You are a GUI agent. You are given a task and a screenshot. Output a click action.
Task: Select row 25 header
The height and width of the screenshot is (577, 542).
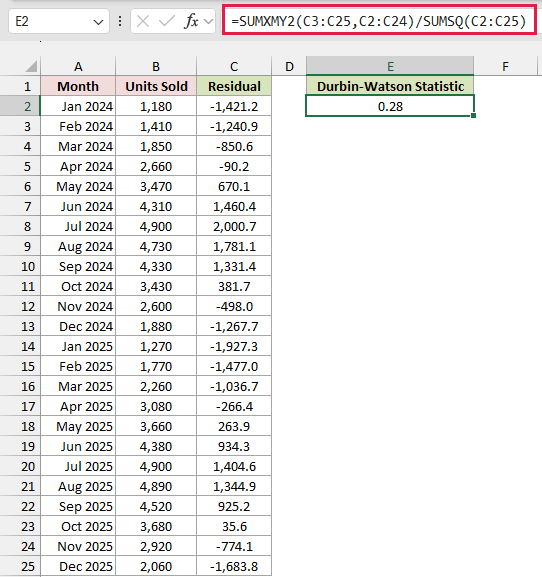click(x=20, y=566)
